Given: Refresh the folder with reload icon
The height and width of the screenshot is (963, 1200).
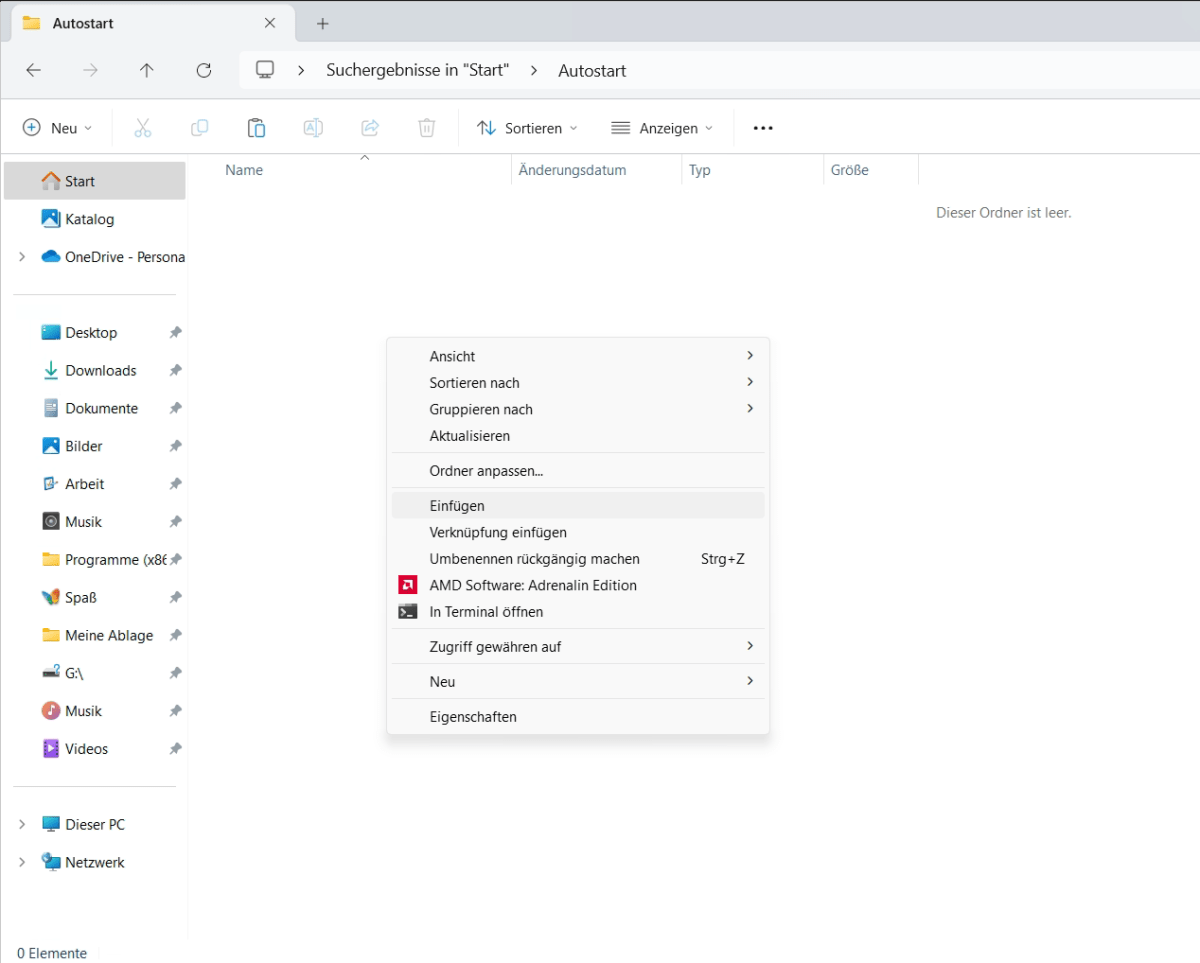Looking at the screenshot, I should pyautogui.click(x=204, y=70).
